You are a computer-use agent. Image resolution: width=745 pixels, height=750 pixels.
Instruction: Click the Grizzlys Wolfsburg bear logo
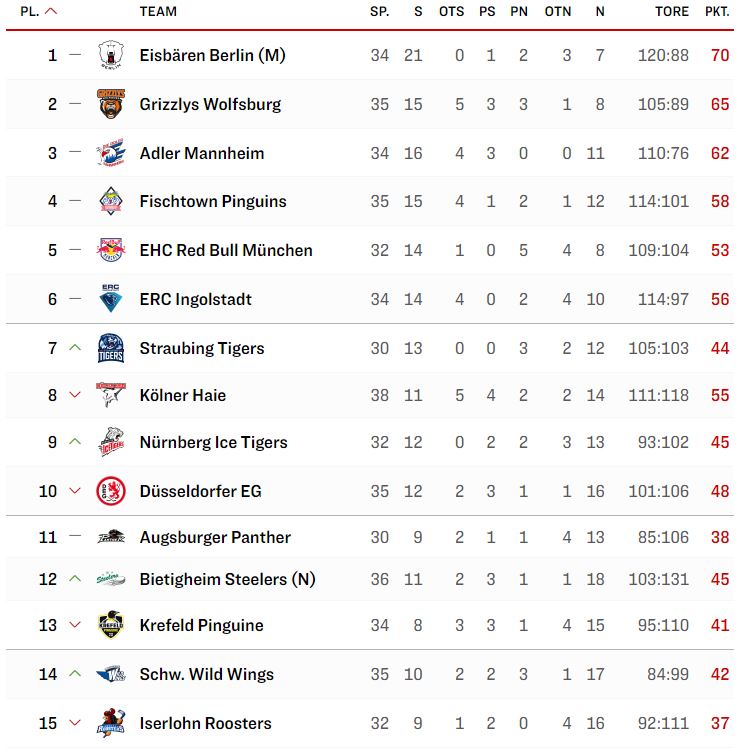click(x=111, y=104)
